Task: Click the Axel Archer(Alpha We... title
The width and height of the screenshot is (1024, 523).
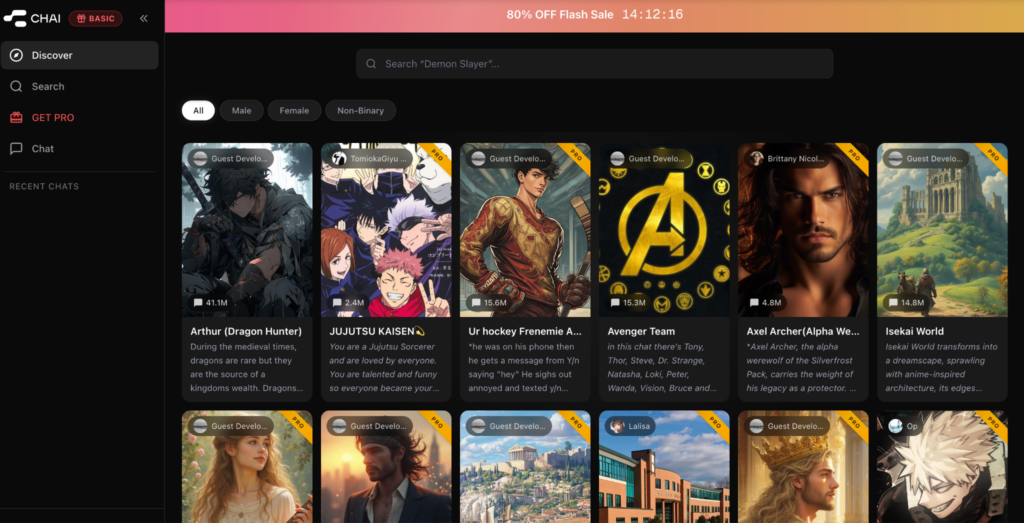Action: pyautogui.click(x=803, y=331)
